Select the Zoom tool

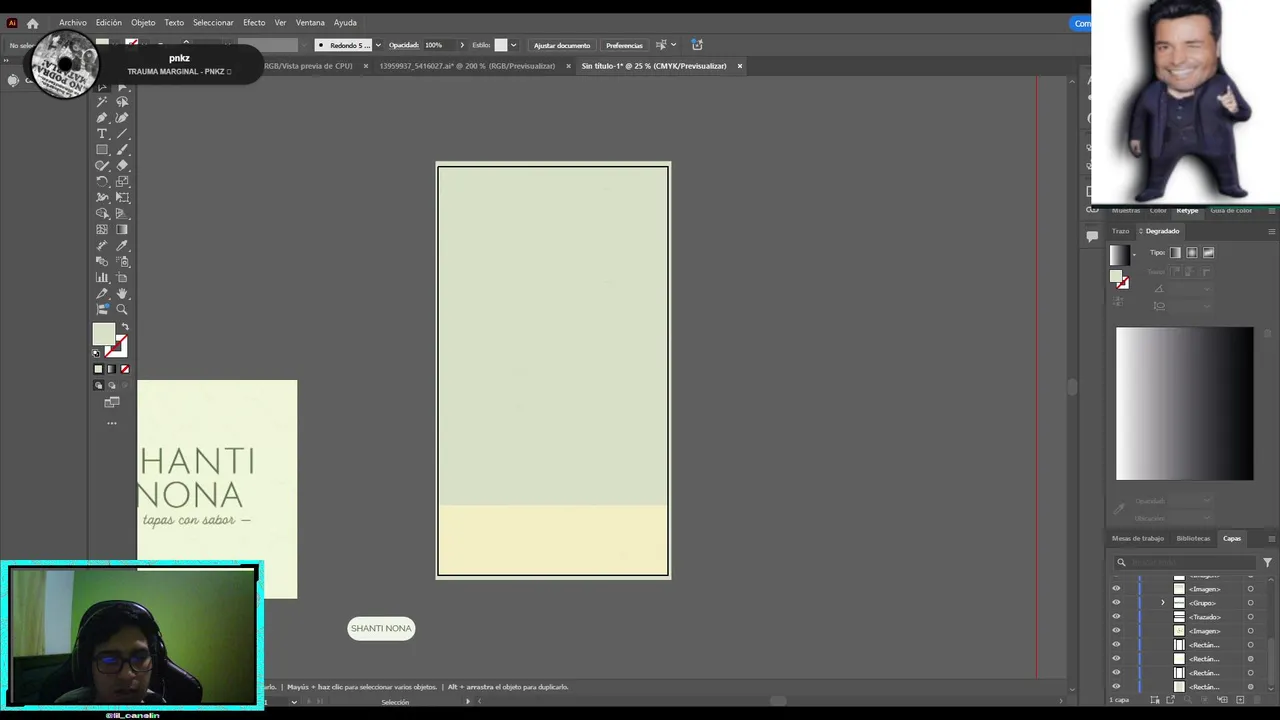(x=122, y=310)
